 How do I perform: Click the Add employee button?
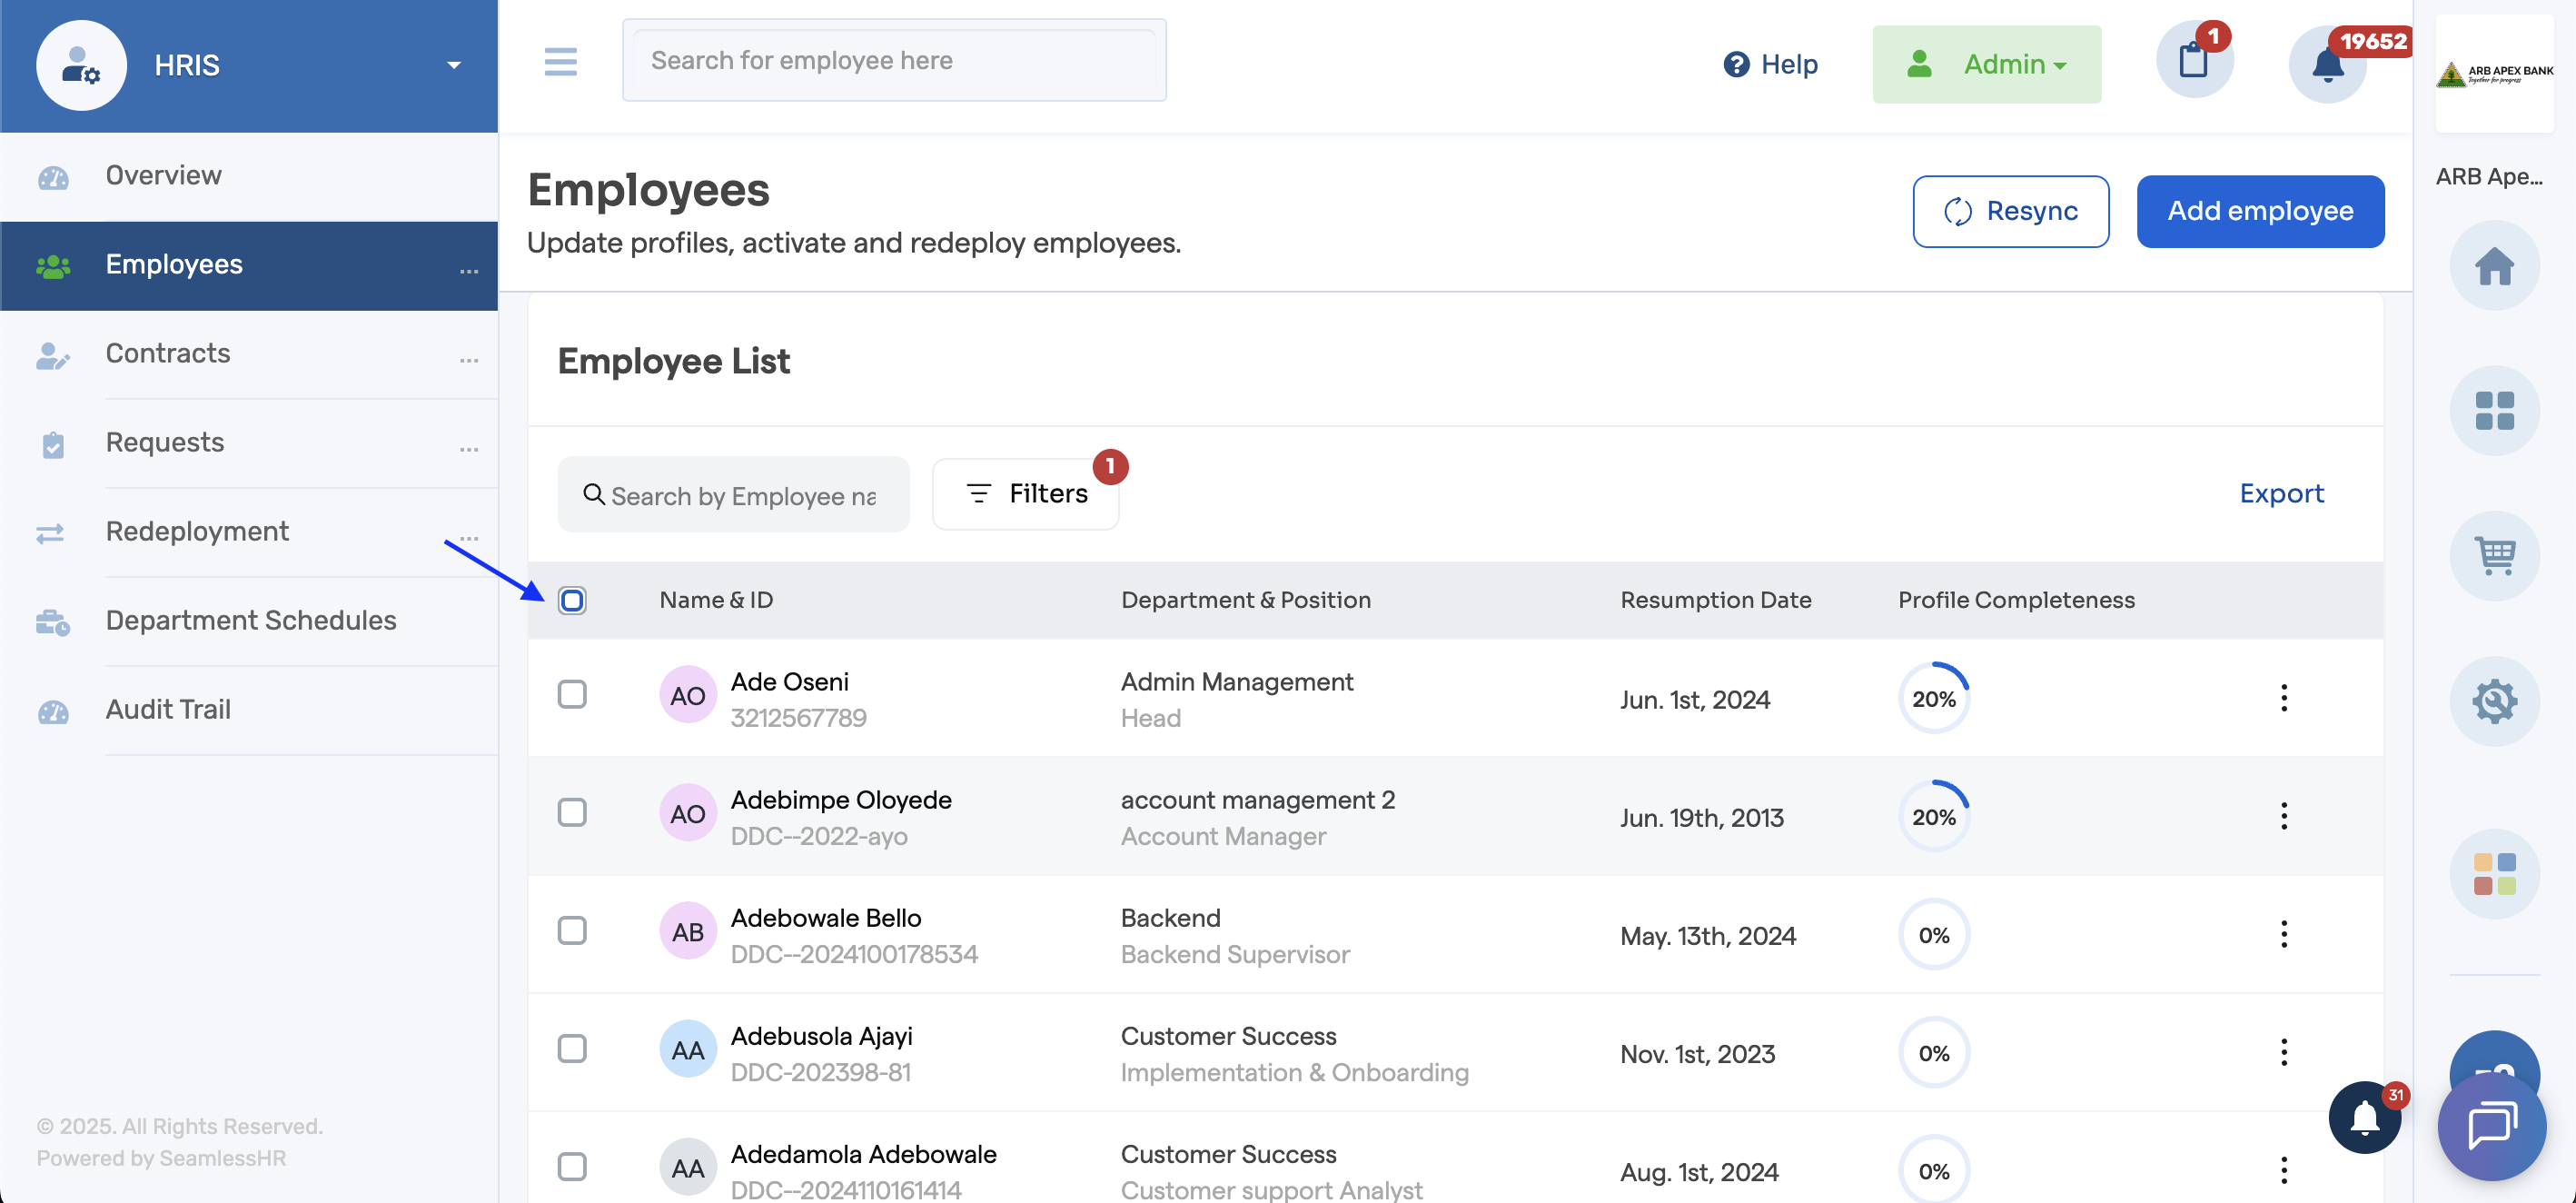2260,211
